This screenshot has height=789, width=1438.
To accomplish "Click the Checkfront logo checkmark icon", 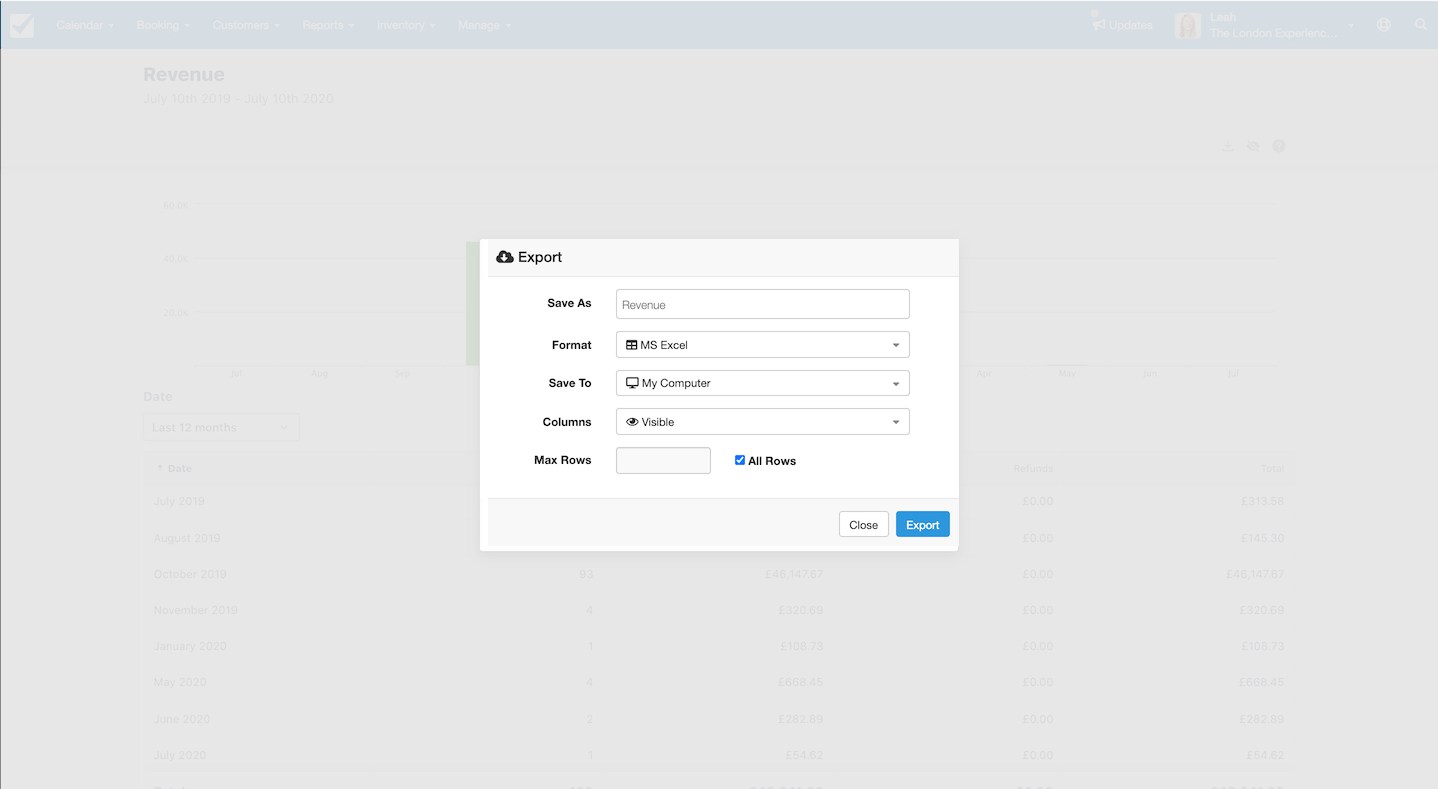I will [x=22, y=25].
